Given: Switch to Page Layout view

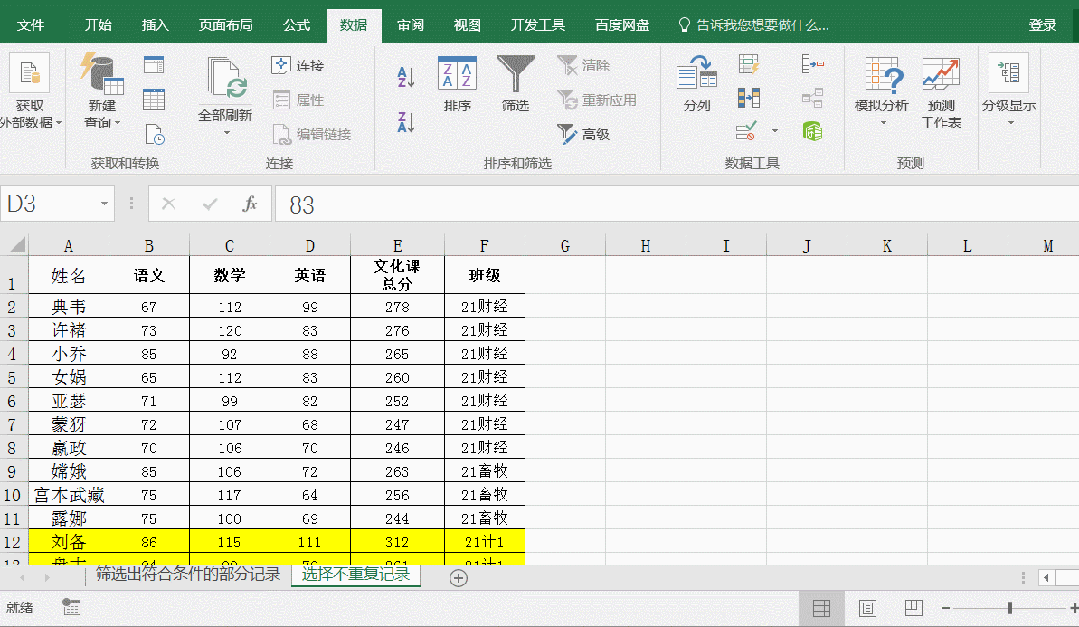Looking at the screenshot, I should pos(867,608).
